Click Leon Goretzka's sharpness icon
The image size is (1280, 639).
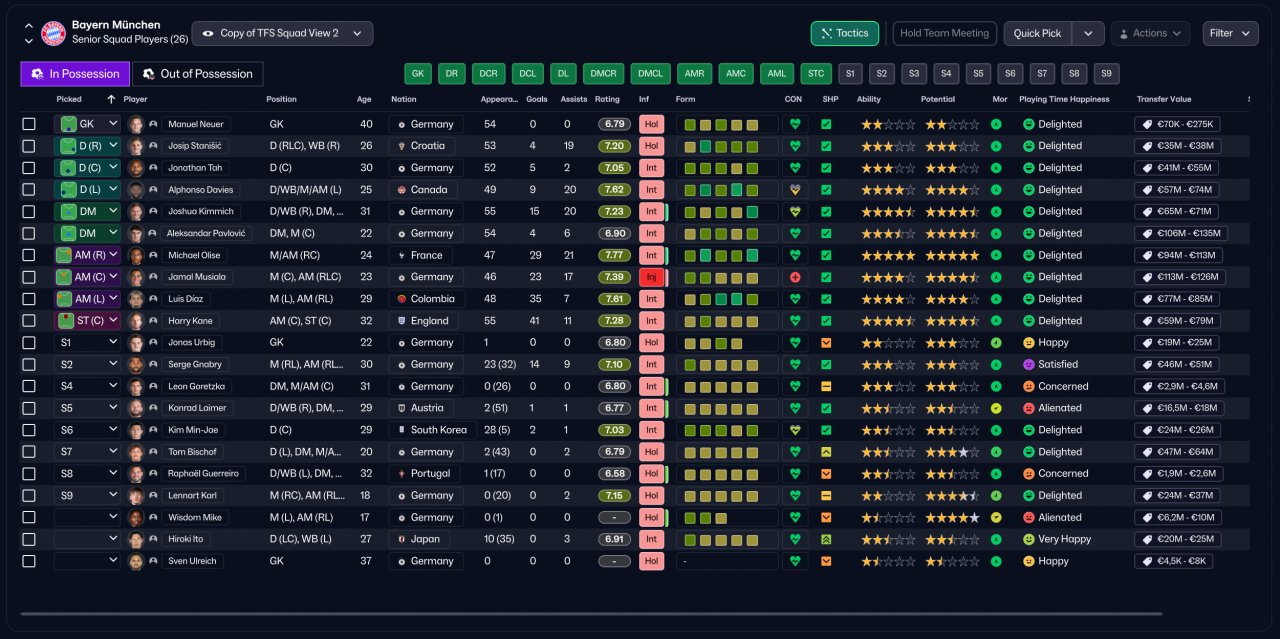coord(826,386)
